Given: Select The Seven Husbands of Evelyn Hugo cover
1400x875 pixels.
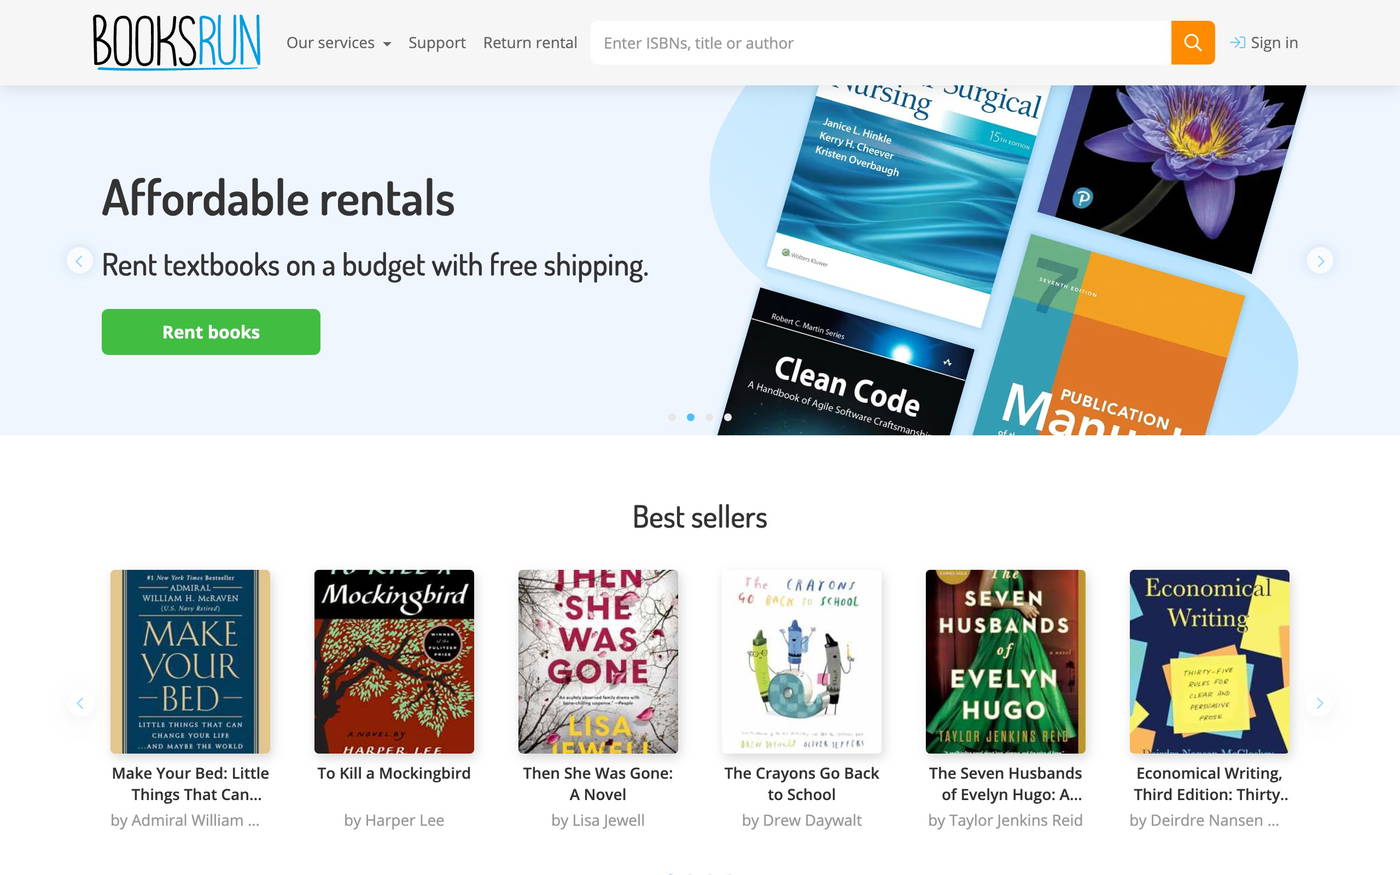Looking at the screenshot, I should [1005, 661].
